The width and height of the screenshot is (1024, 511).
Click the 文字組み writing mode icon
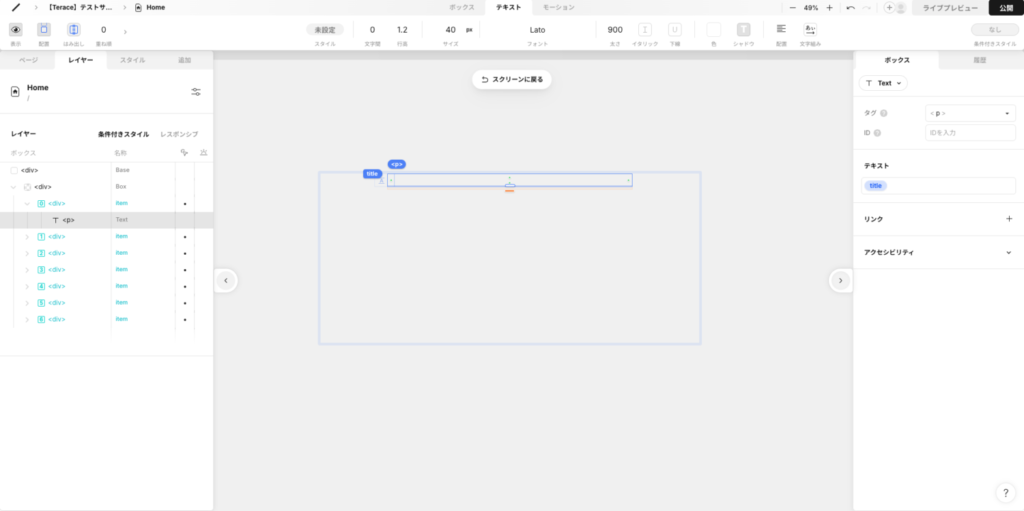coord(810,29)
